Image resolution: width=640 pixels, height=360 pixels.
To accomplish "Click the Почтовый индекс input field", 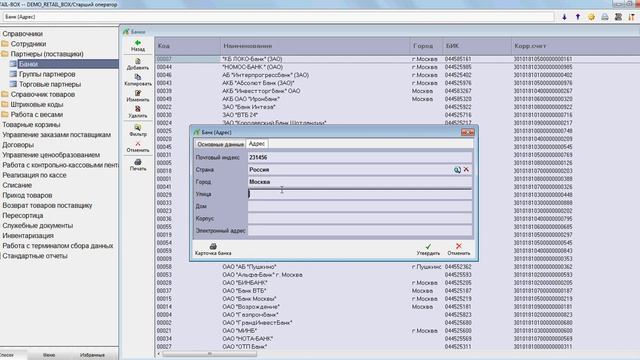I will 360,157.
